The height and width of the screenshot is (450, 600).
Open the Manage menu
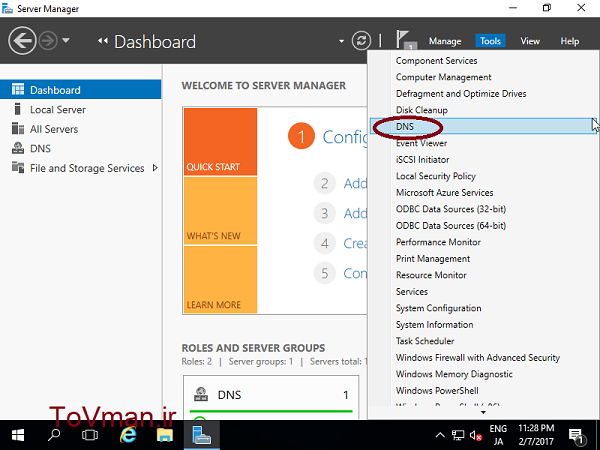point(445,41)
